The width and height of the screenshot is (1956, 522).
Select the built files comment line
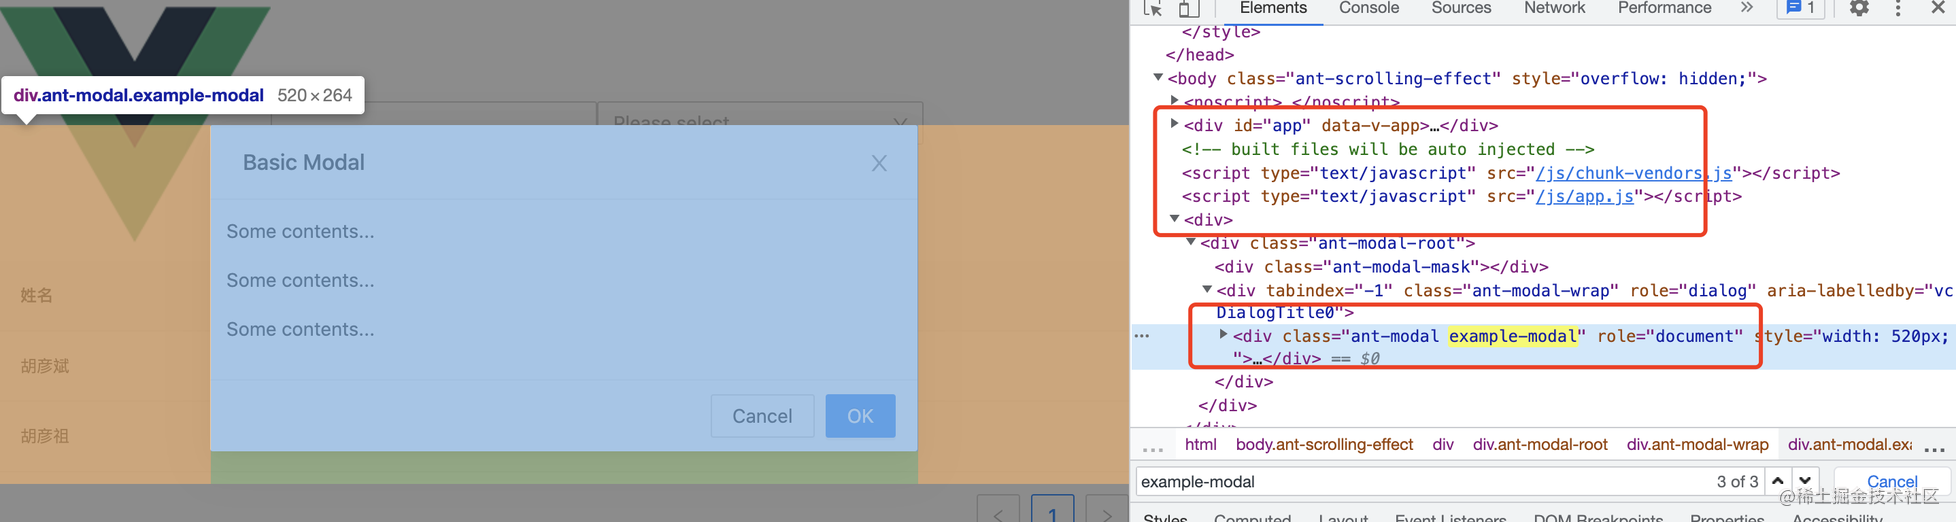(x=1388, y=149)
